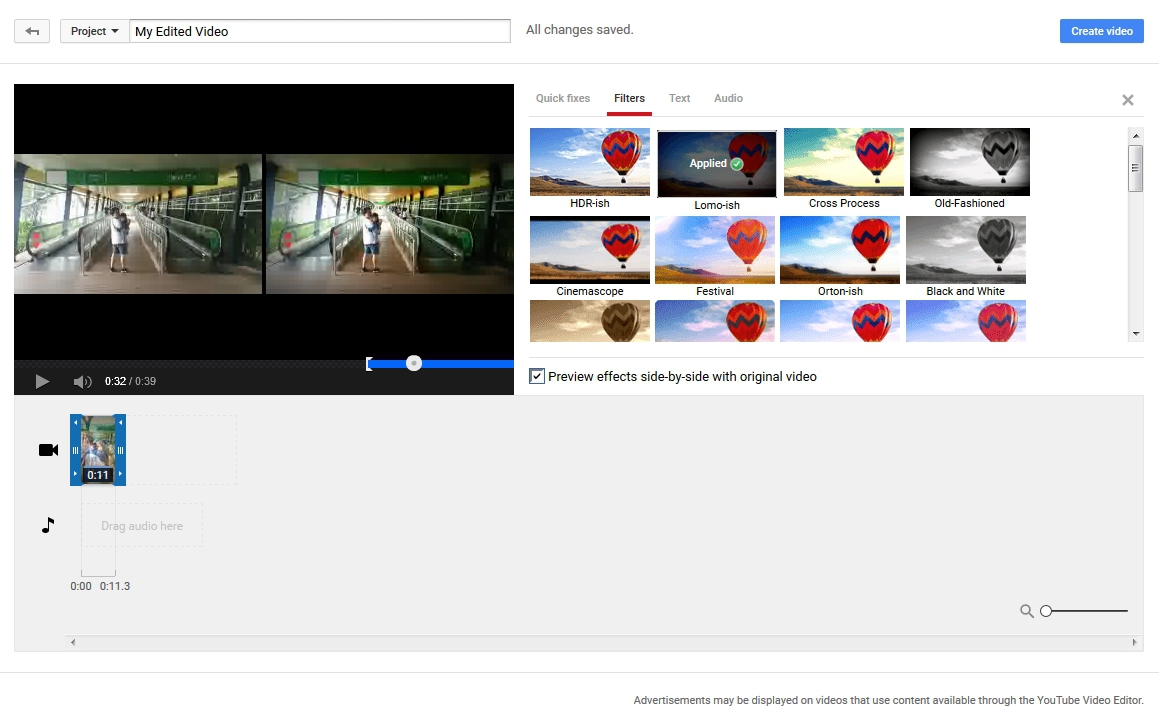Close the filters panel with X
Viewport: 1159px width, 720px height.
tap(1127, 100)
